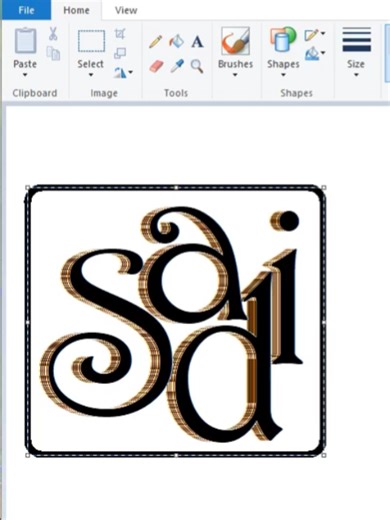Image resolution: width=390 pixels, height=520 pixels.
Task: Switch to the View ribbon tab
Action: click(126, 11)
